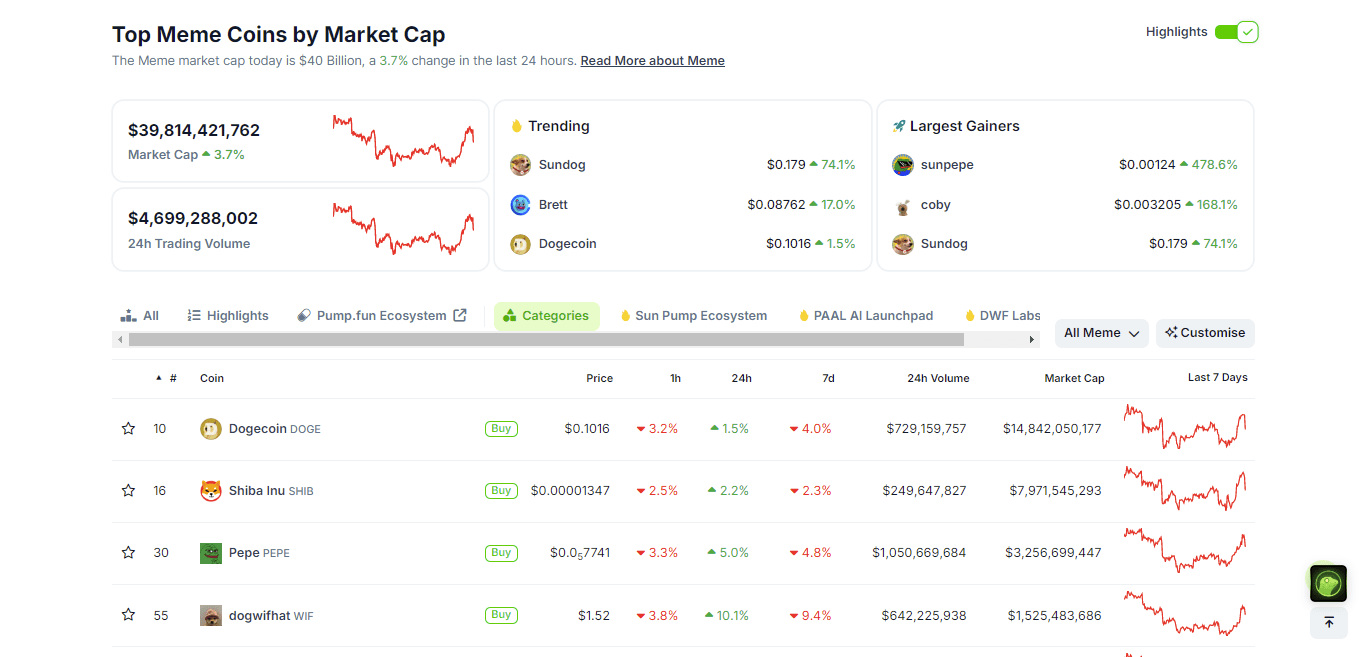Screen dimensions: 1366x657
Task: Click the sunpepe coin icon
Action: click(x=903, y=165)
